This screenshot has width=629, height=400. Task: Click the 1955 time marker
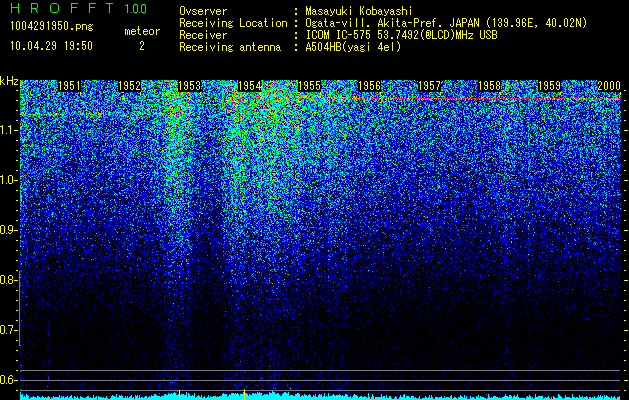(309, 86)
